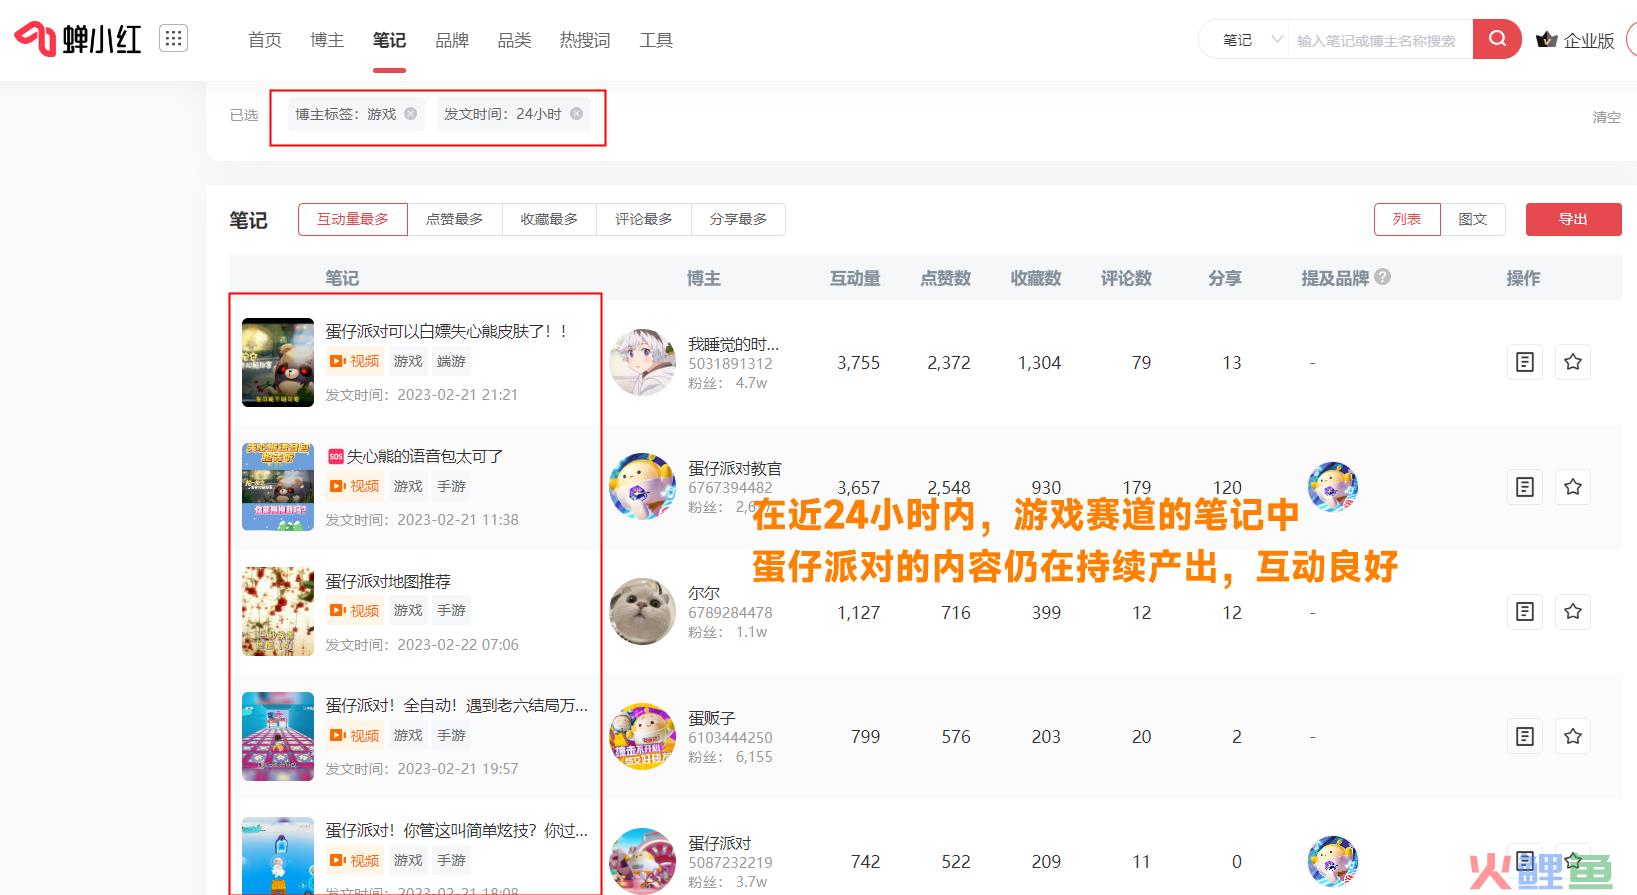The image size is (1637, 895).
Task: Open thumbnail of 失心熊的语音包太可了 note
Action: pyautogui.click(x=278, y=487)
